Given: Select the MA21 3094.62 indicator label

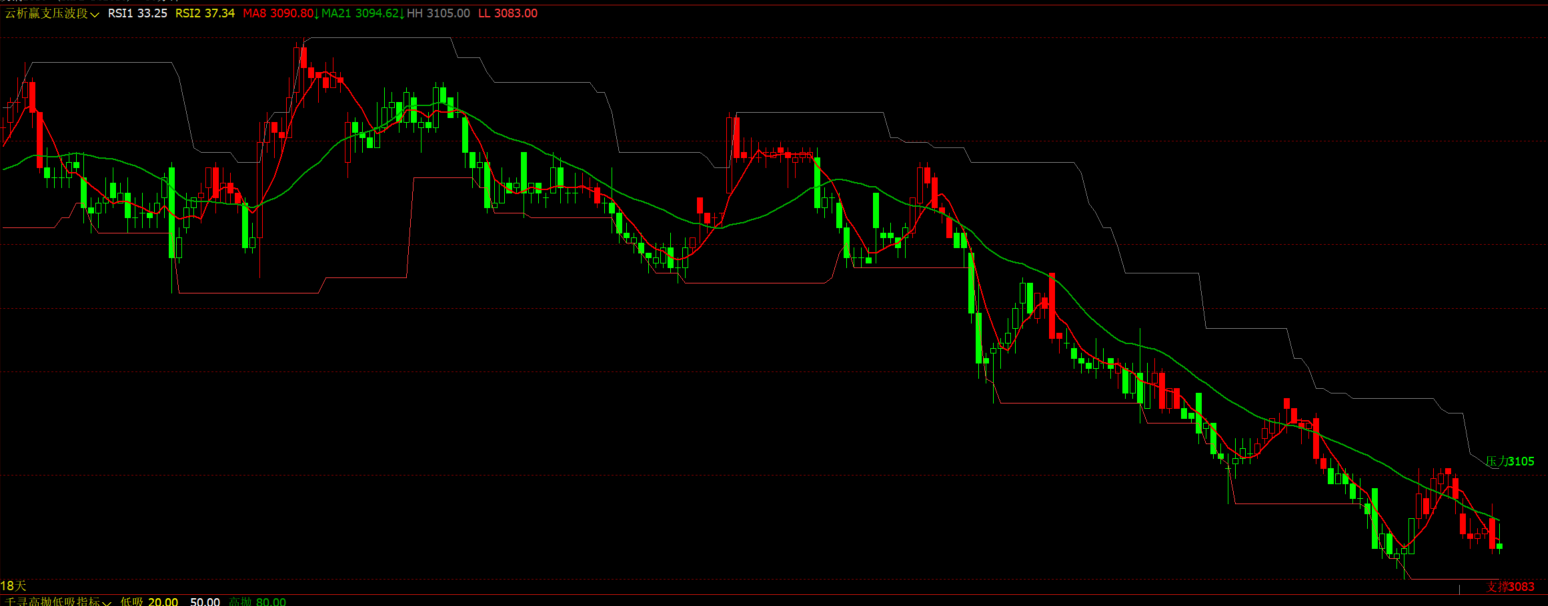Looking at the screenshot, I should pyautogui.click(x=360, y=13).
